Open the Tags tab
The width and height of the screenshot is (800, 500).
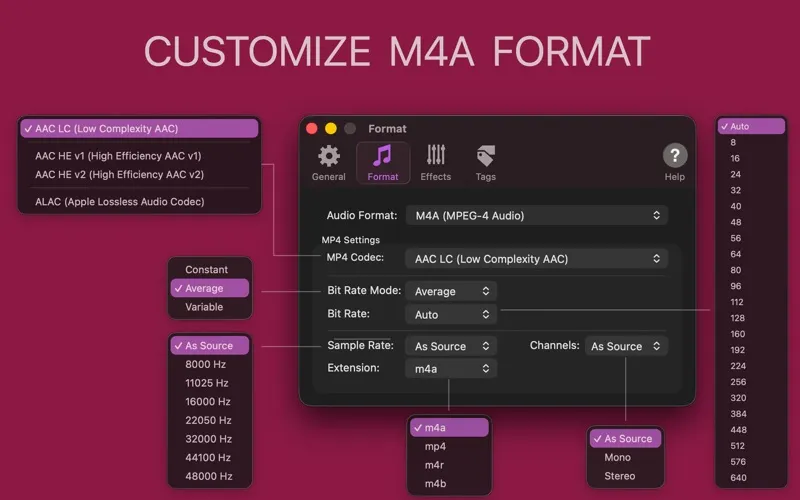485,163
